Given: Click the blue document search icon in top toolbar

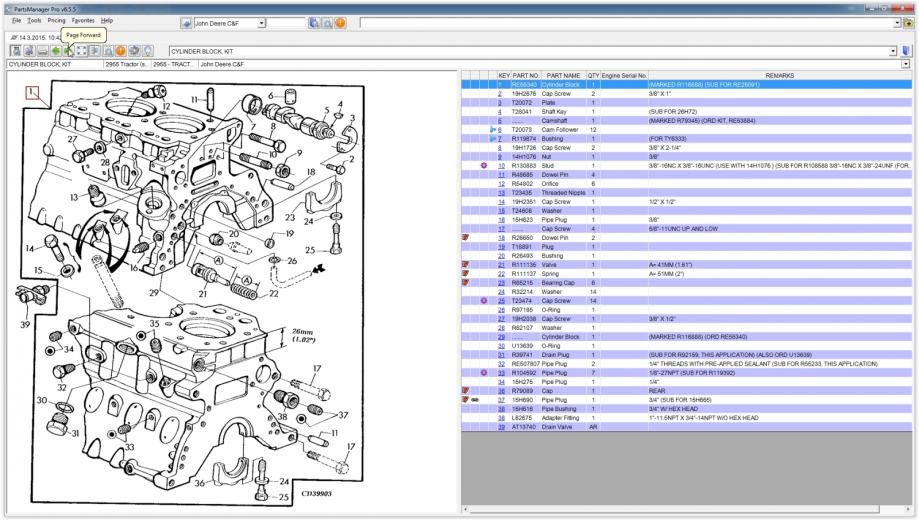Looking at the screenshot, I should click(314, 23).
